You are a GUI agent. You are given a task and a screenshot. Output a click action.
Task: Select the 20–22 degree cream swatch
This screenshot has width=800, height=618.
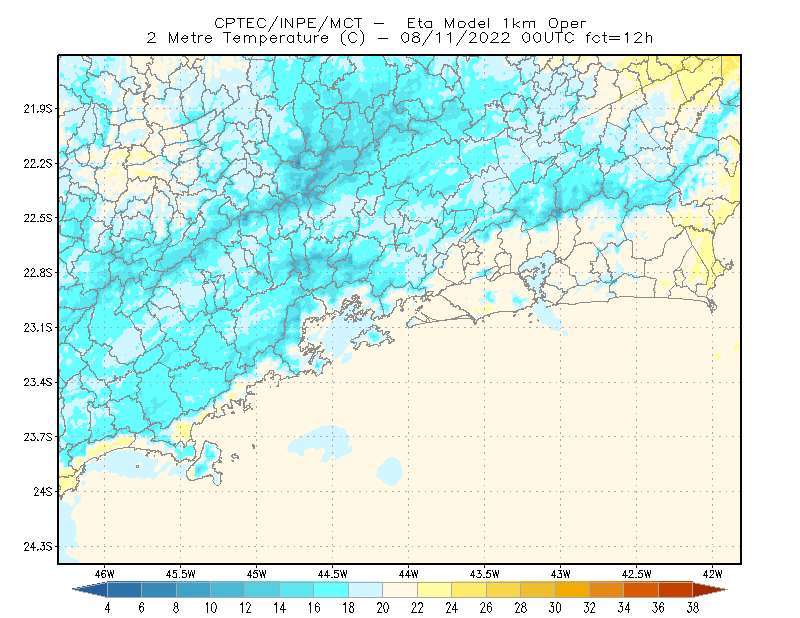[400, 590]
